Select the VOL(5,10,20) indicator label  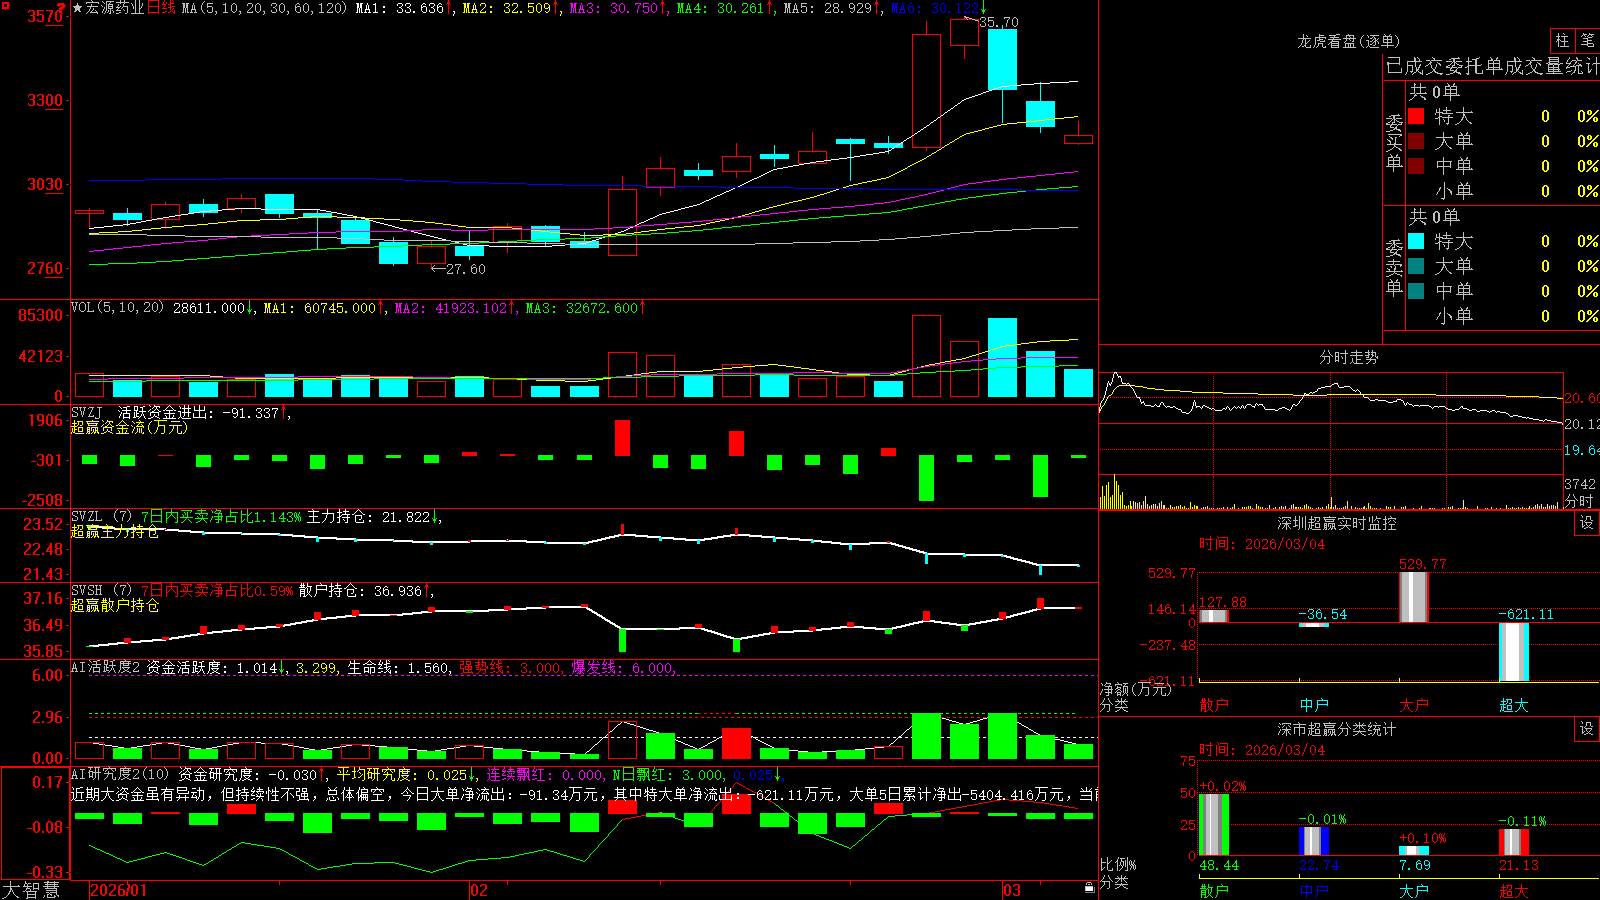pyautogui.click(x=117, y=308)
